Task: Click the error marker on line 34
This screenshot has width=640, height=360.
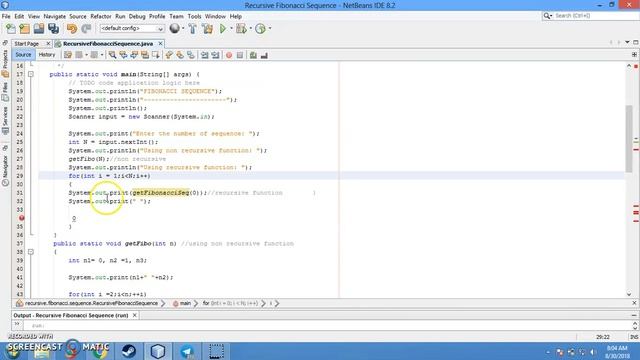Action: tap(21, 218)
